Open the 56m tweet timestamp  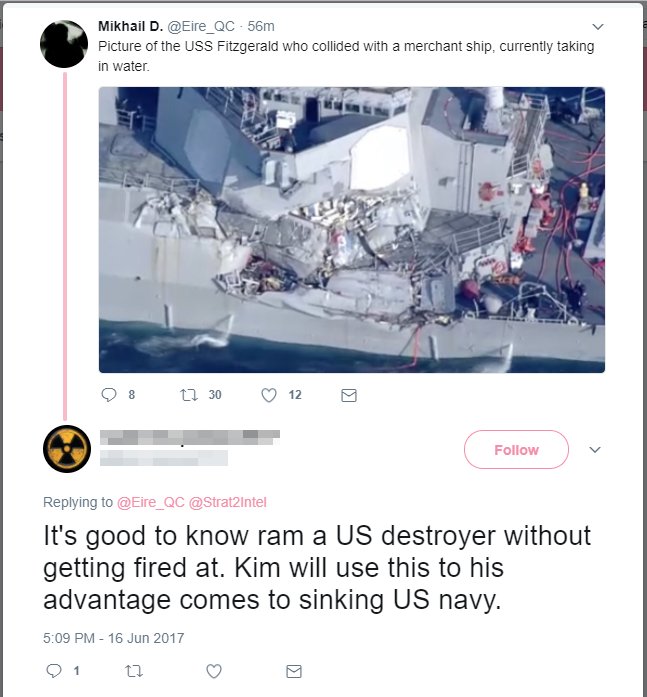261,26
